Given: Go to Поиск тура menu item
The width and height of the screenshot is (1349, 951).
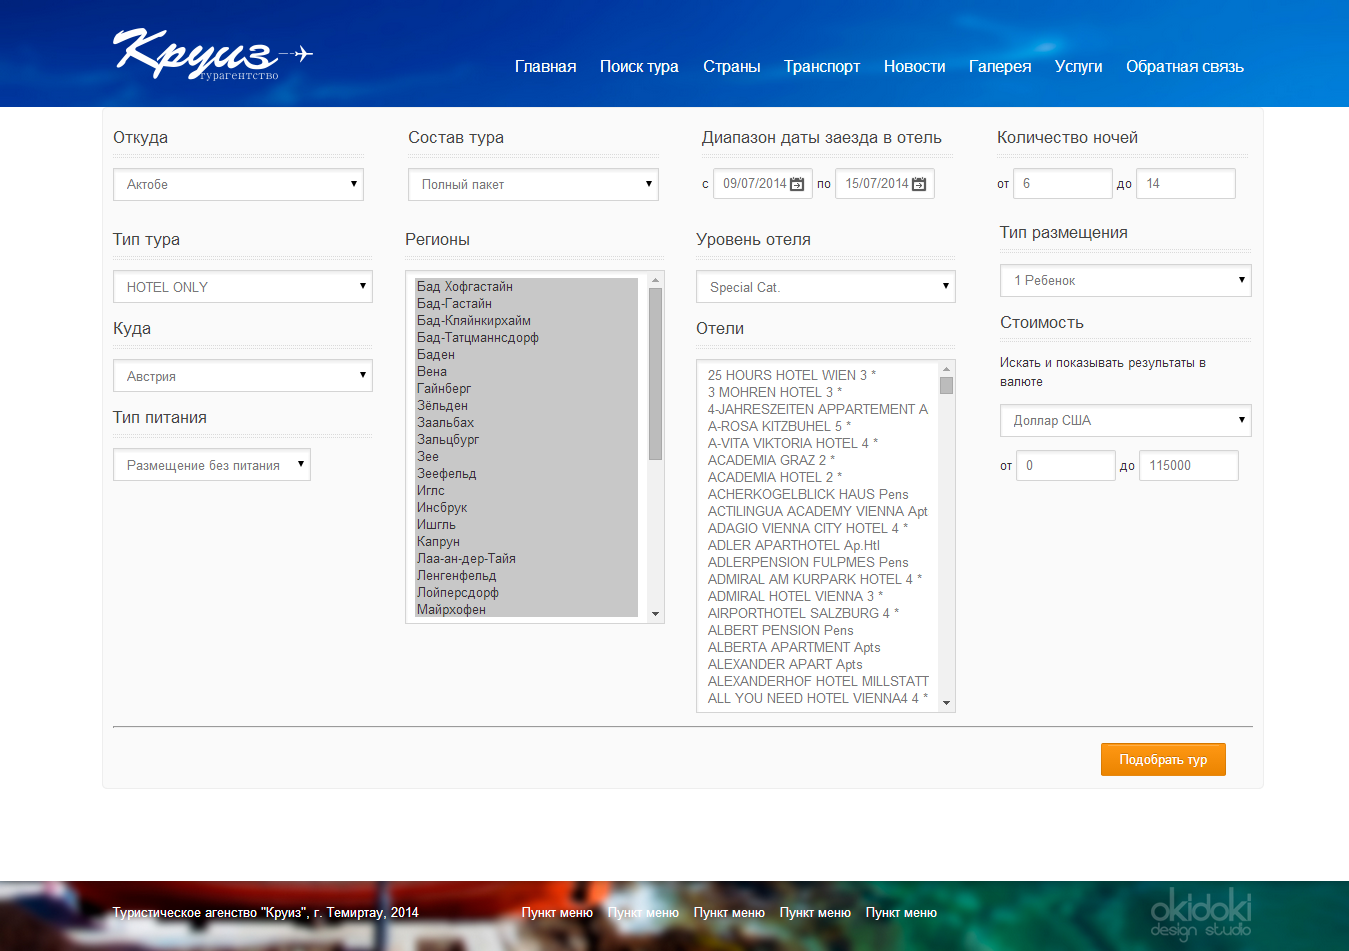Looking at the screenshot, I should (x=639, y=67).
